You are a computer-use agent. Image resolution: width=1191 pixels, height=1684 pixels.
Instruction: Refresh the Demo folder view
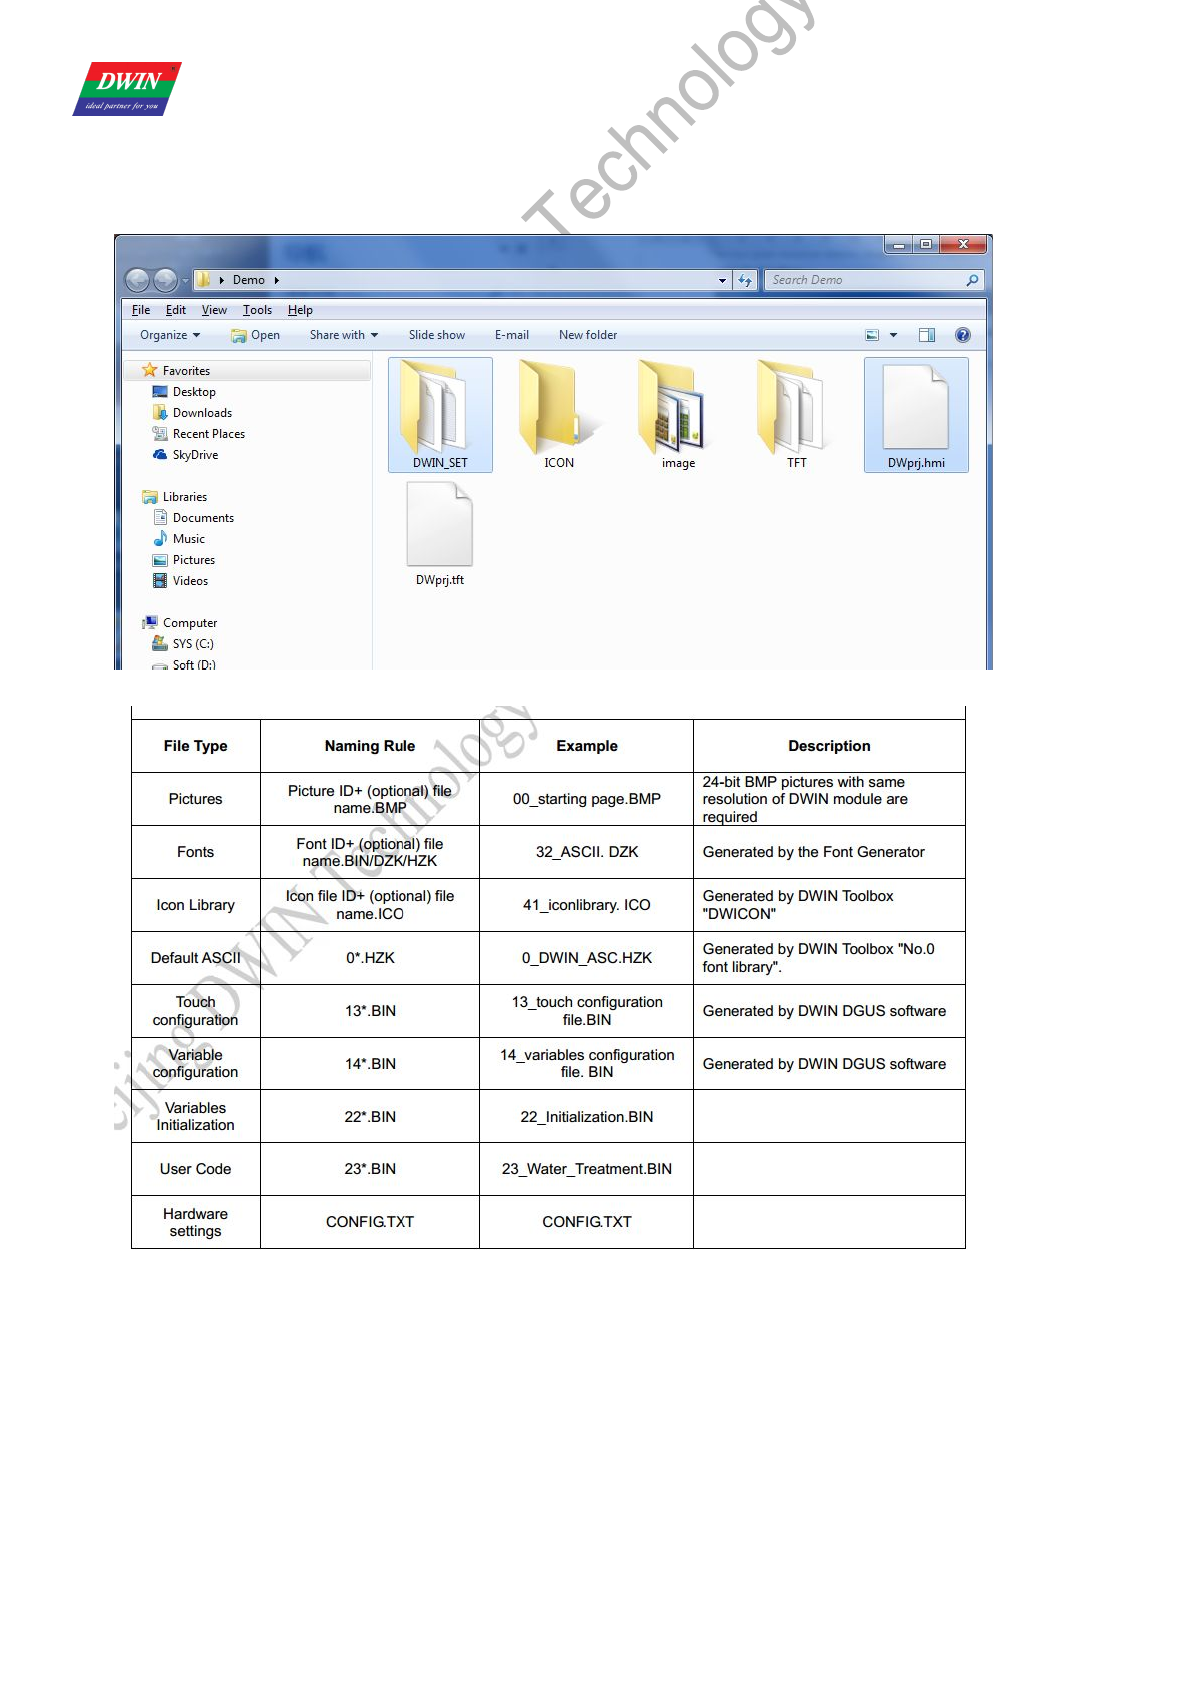745,281
